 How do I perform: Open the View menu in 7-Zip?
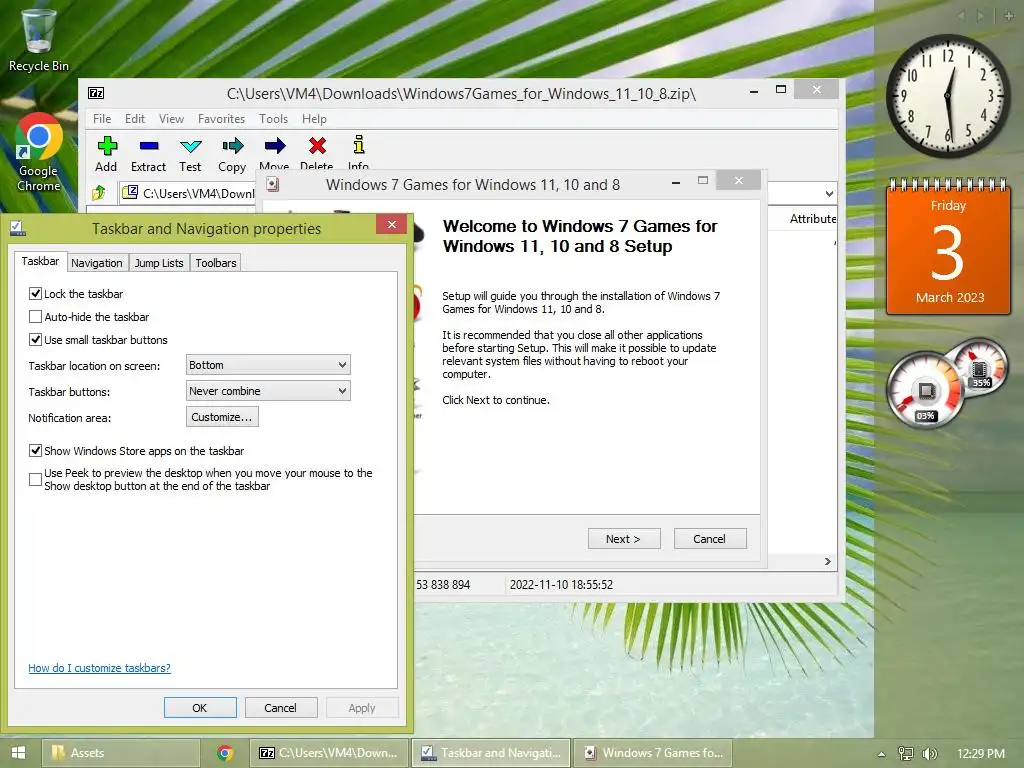pyautogui.click(x=171, y=119)
